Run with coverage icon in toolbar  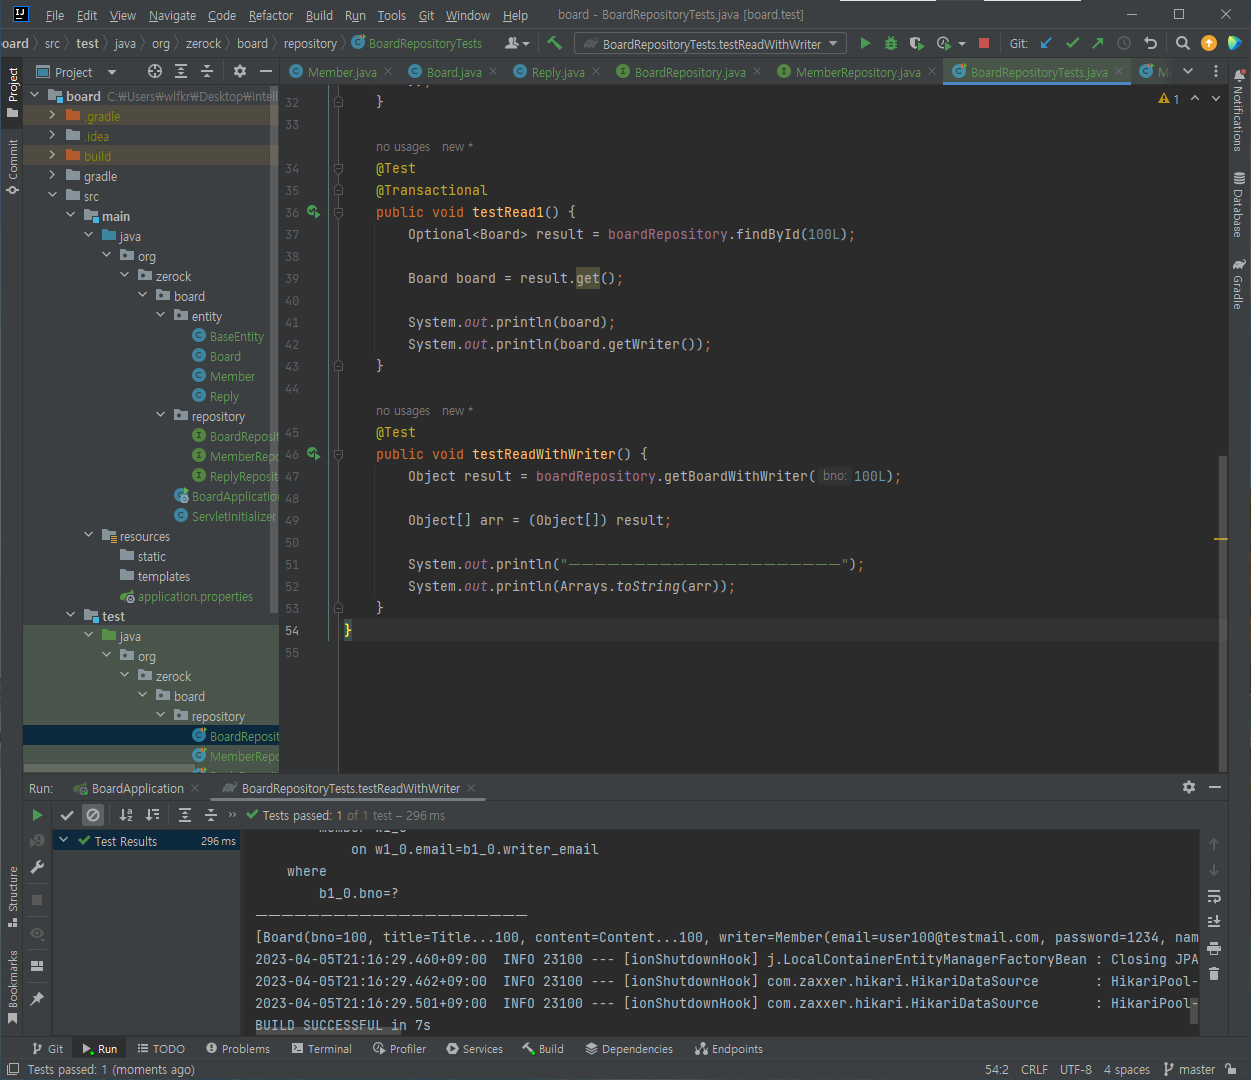click(x=916, y=43)
